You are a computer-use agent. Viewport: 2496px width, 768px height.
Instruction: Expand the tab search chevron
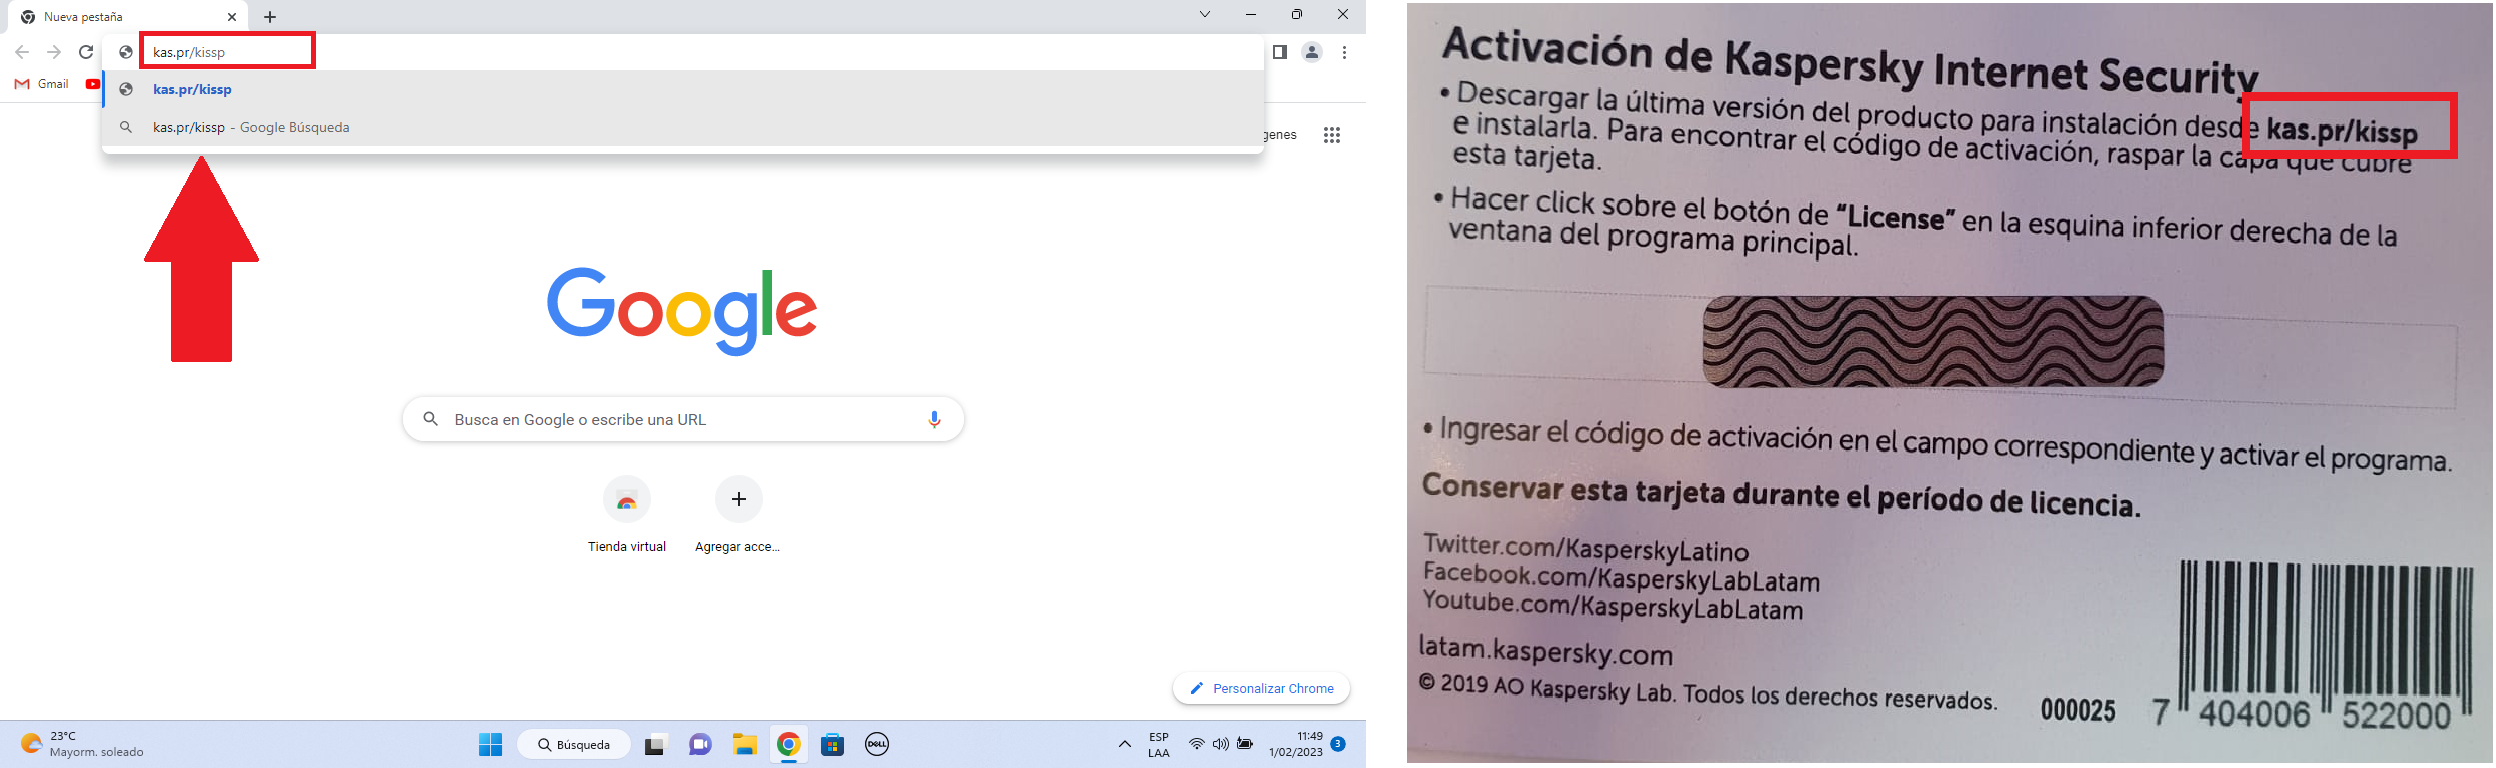click(x=1204, y=15)
